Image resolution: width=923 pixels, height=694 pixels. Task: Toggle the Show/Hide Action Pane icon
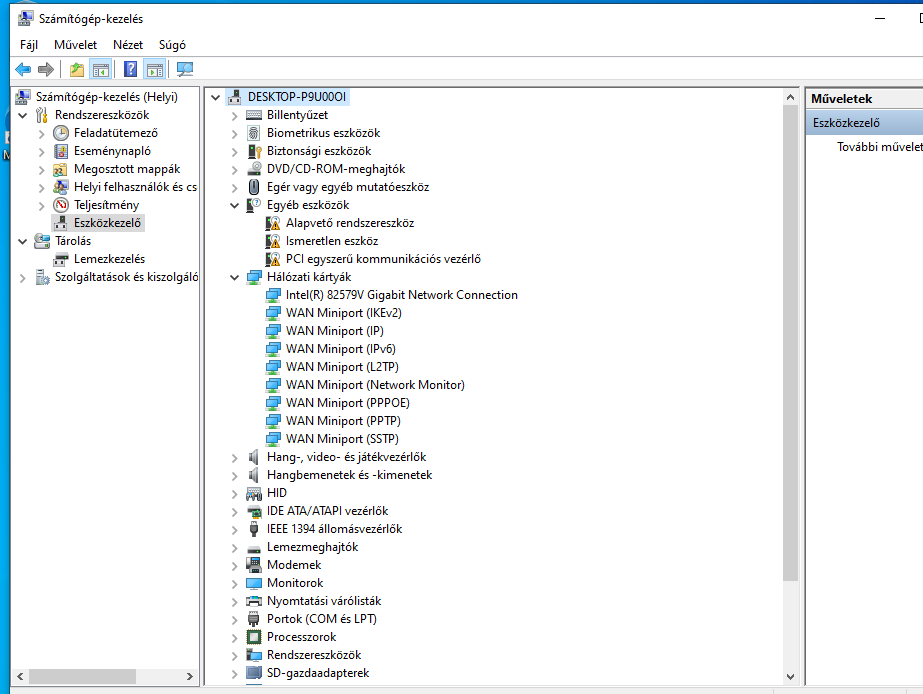point(155,69)
